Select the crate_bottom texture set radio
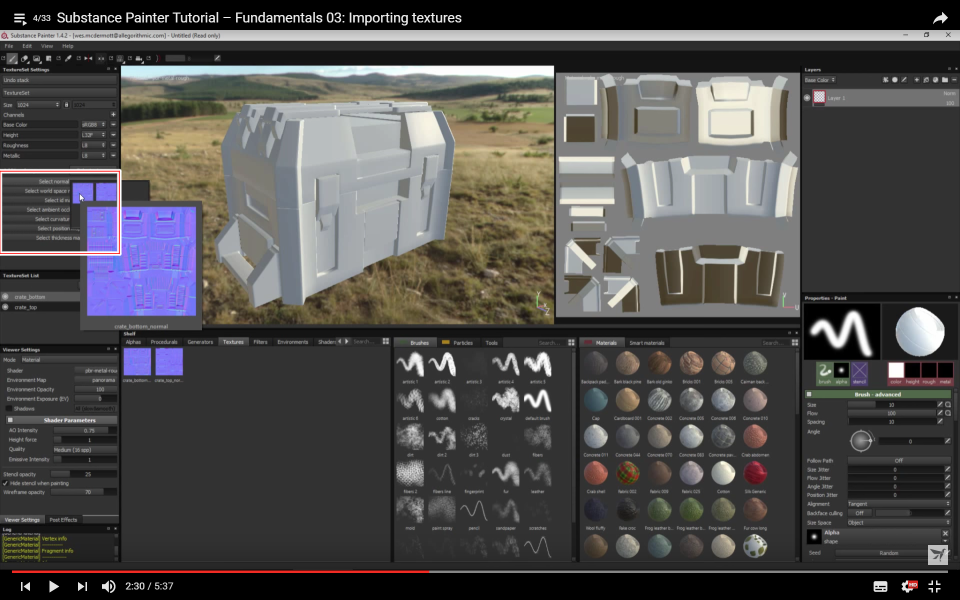Screen dimensions: 960x600 coord(6,297)
